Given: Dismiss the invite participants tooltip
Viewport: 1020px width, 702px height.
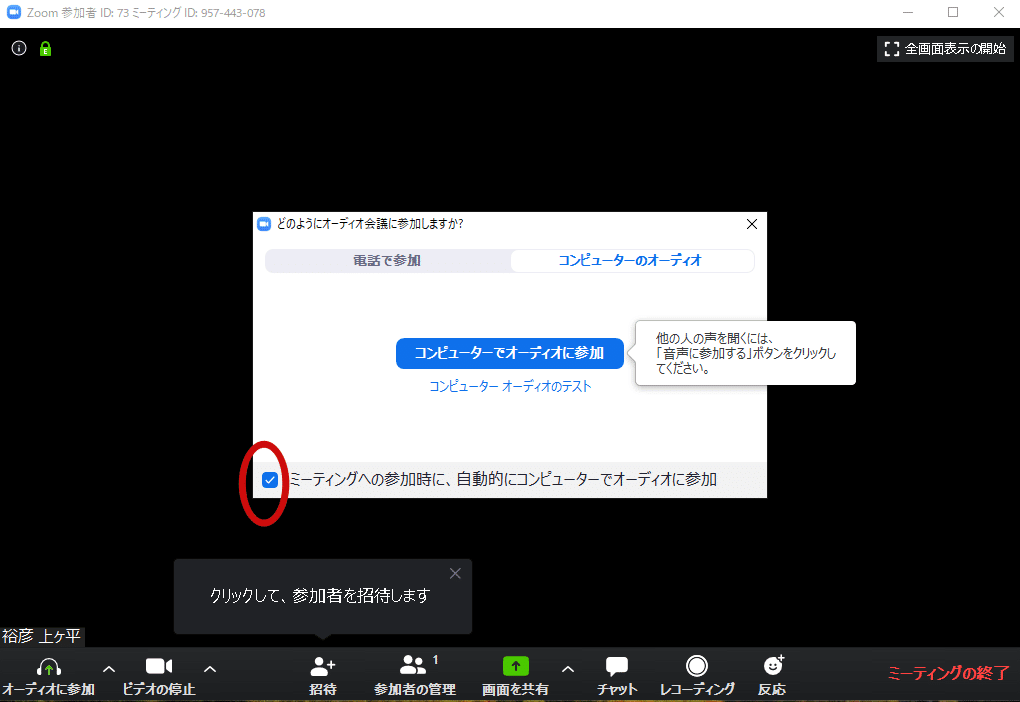Looking at the screenshot, I should [x=455, y=573].
